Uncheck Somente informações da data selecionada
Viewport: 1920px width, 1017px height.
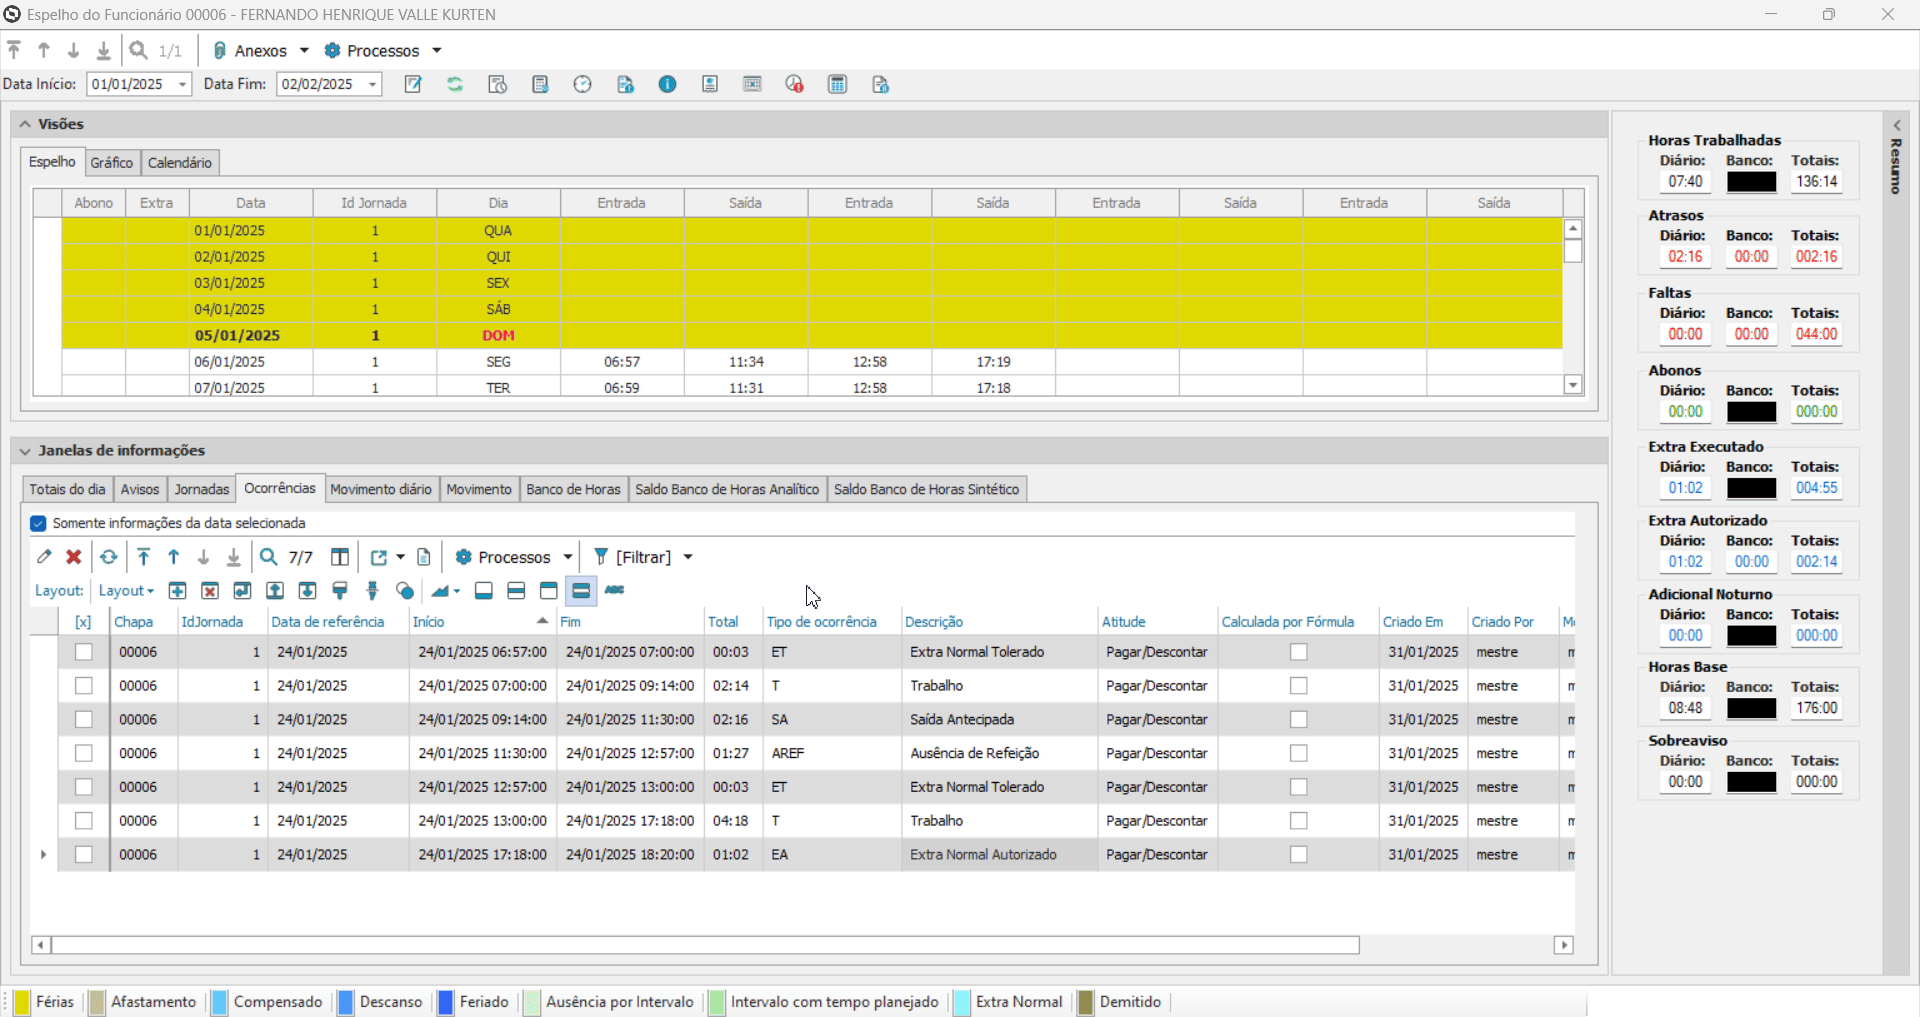38,523
